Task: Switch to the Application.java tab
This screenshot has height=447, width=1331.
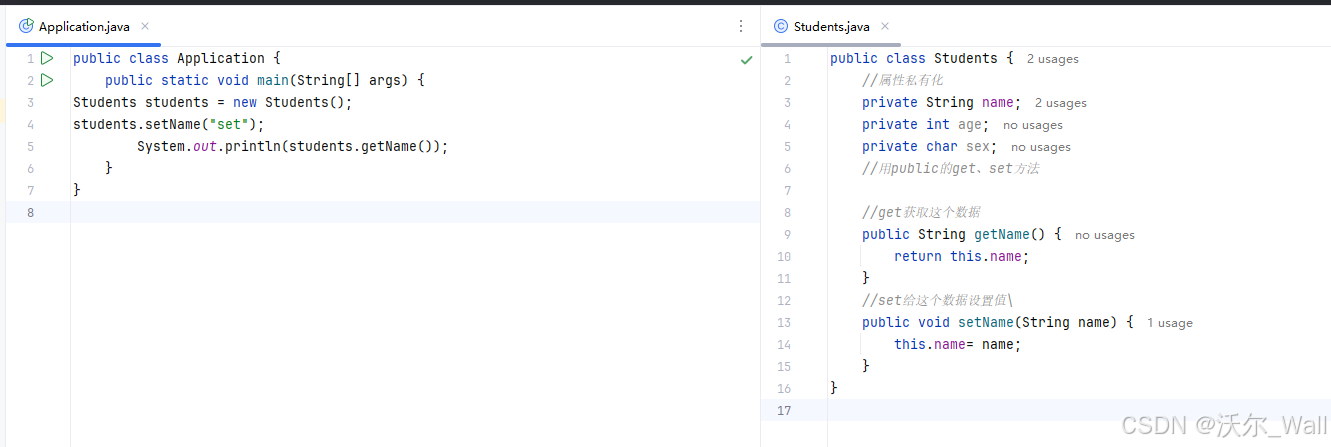Action: point(84,26)
